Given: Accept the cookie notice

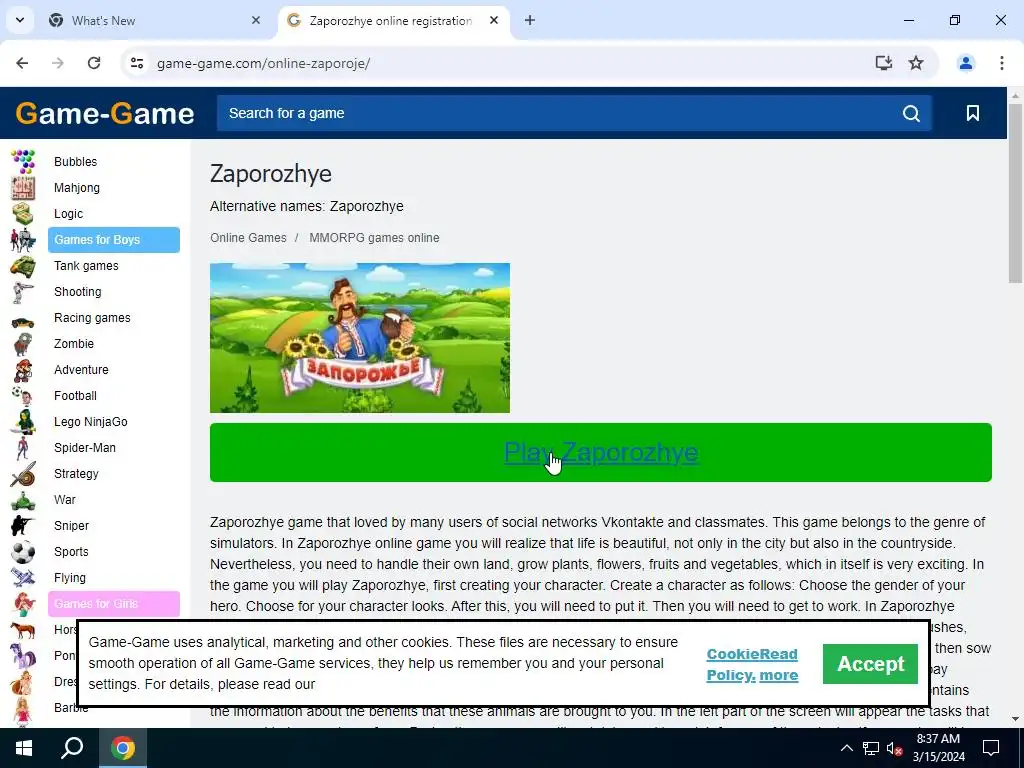Looking at the screenshot, I should 870,664.
